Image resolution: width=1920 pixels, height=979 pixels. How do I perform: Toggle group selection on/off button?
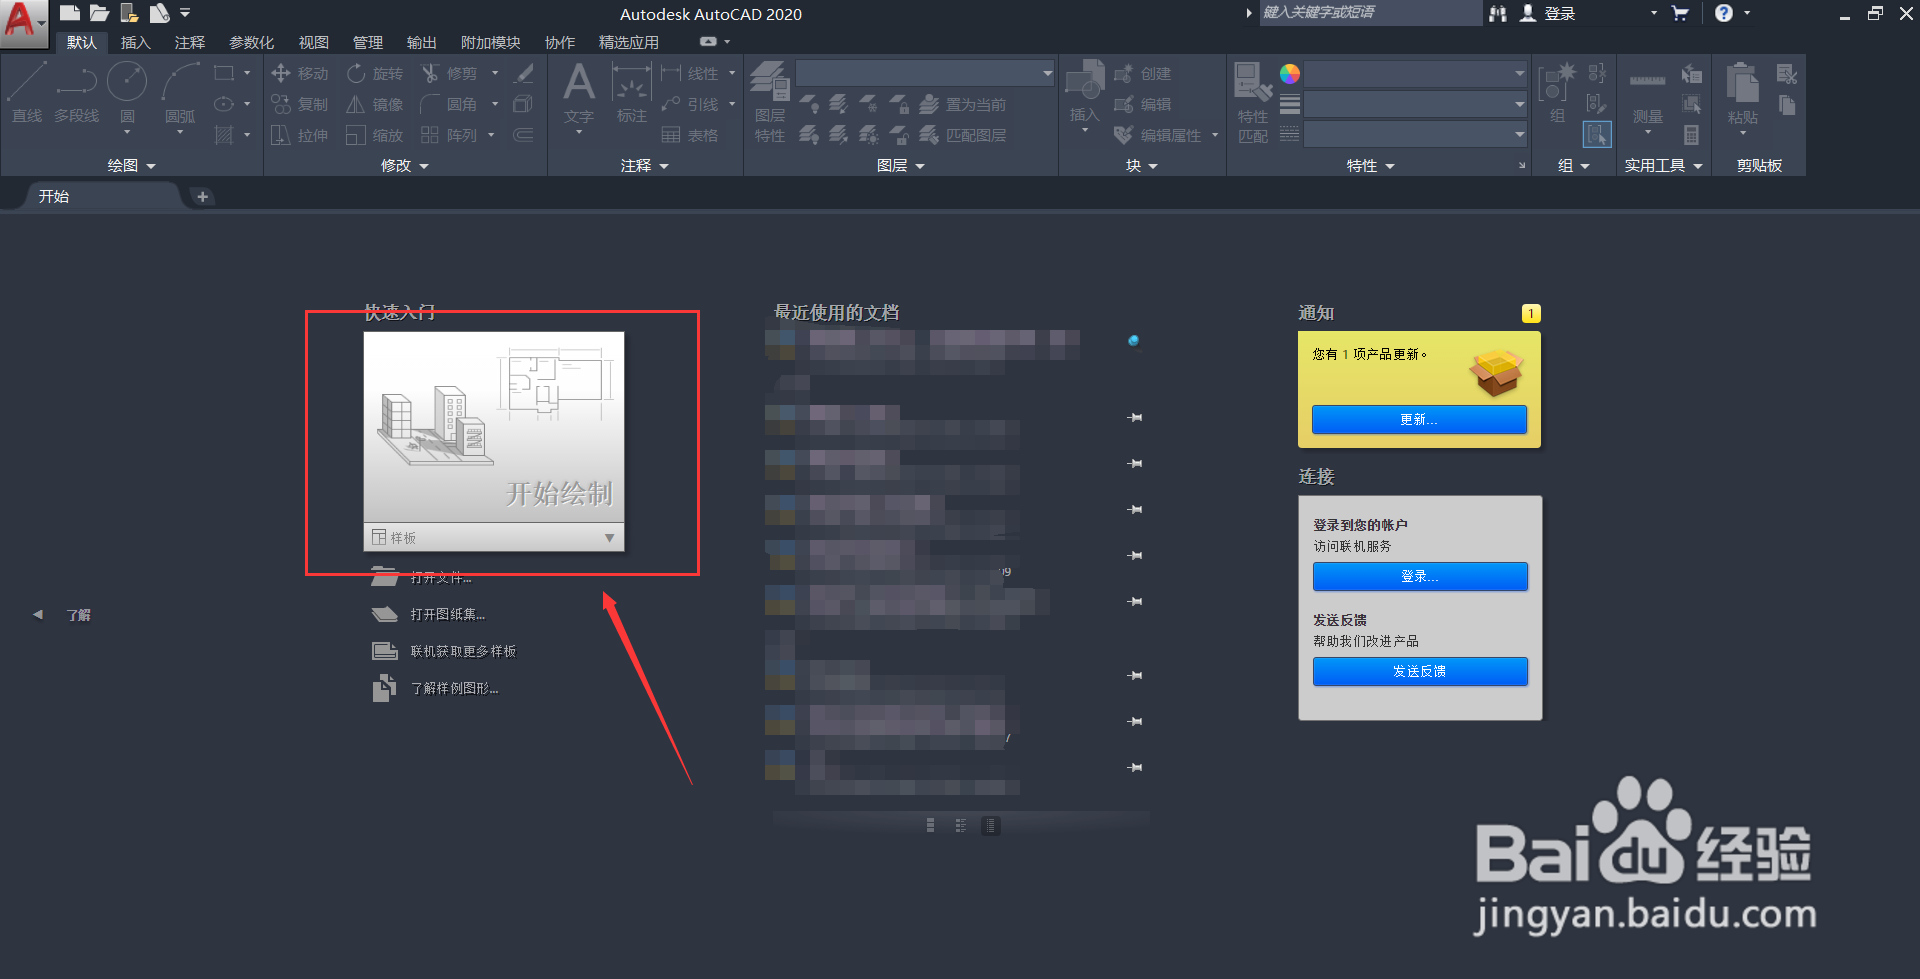point(1597,134)
